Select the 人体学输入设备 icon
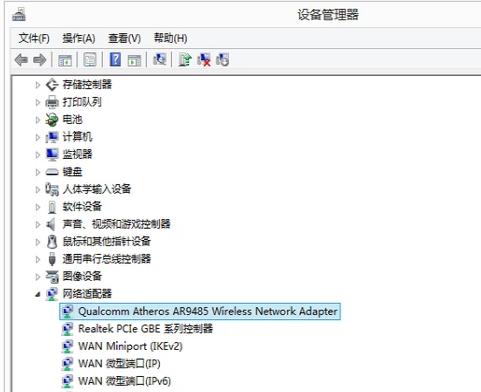The image size is (481, 392). (x=52, y=189)
